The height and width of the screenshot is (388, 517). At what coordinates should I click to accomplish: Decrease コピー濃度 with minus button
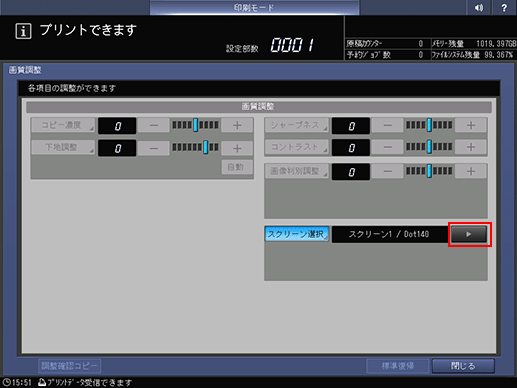coord(154,125)
